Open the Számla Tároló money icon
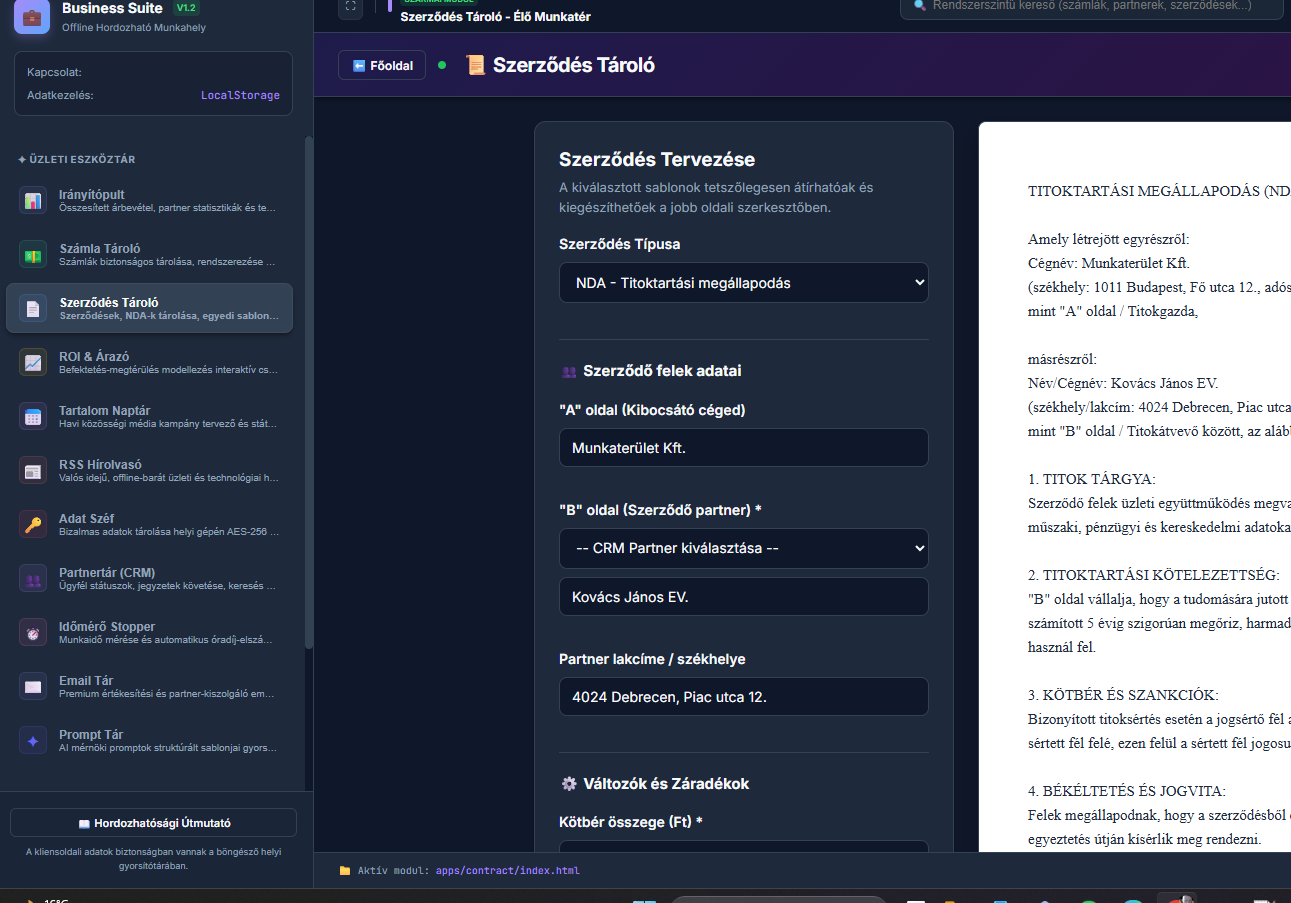The height and width of the screenshot is (903, 1291). pyautogui.click(x=33, y=254)
